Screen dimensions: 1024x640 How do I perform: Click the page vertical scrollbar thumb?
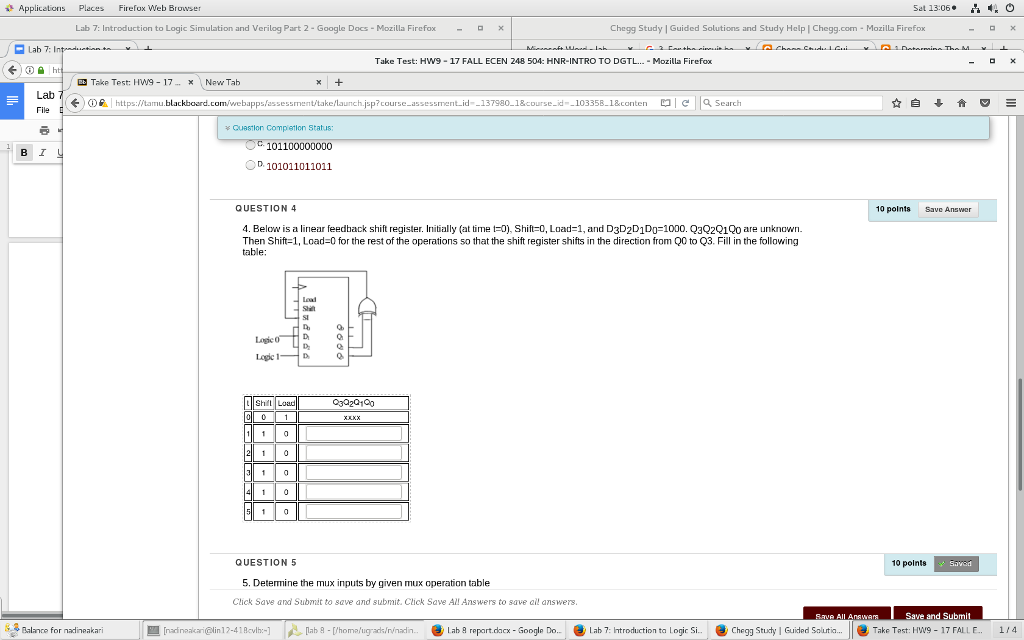pos(1019,434)
